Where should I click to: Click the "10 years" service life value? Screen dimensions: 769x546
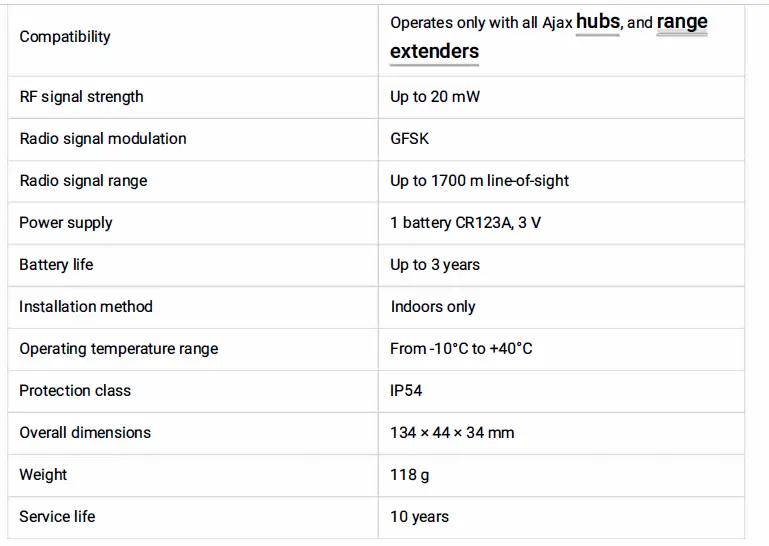419,517
